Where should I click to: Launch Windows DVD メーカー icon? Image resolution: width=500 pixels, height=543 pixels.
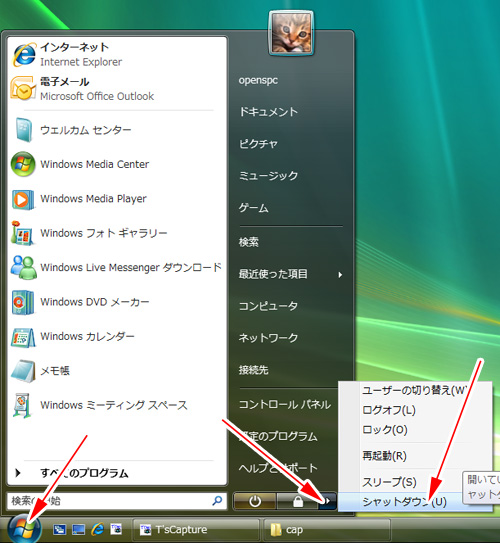click(x=23, y=302)
